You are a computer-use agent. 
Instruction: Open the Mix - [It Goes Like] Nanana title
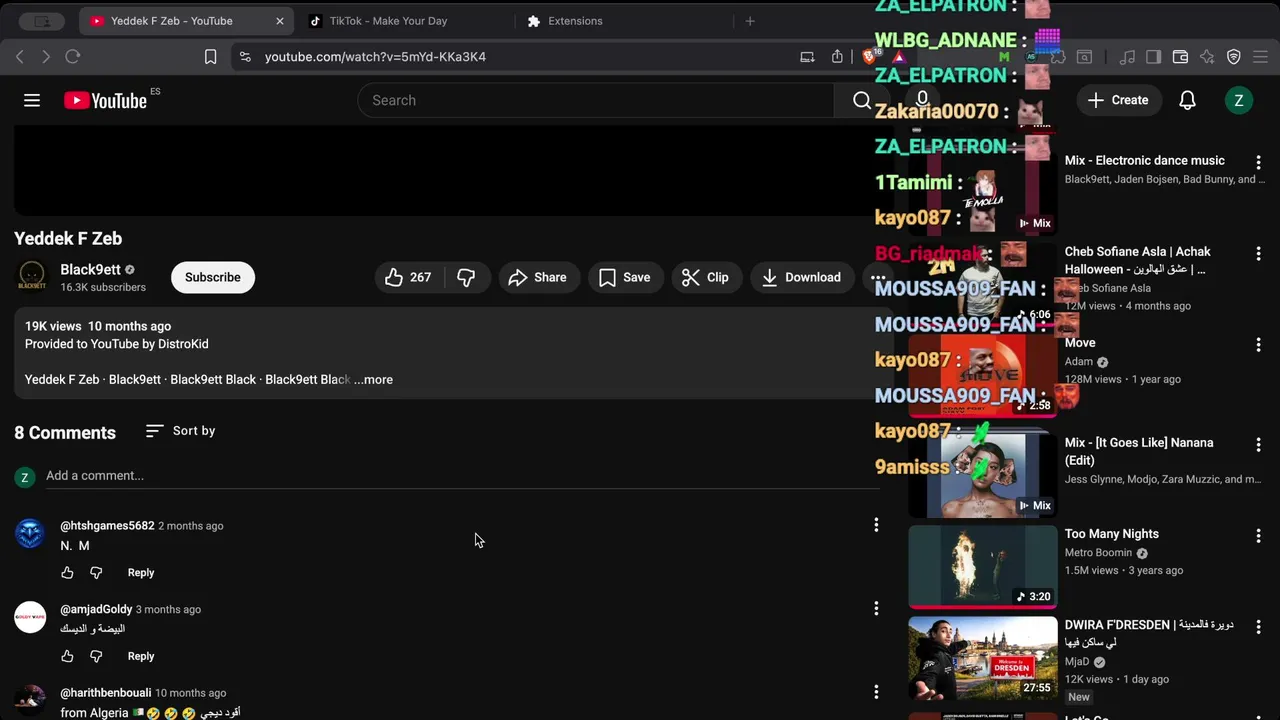click(x=1139, y=452)
